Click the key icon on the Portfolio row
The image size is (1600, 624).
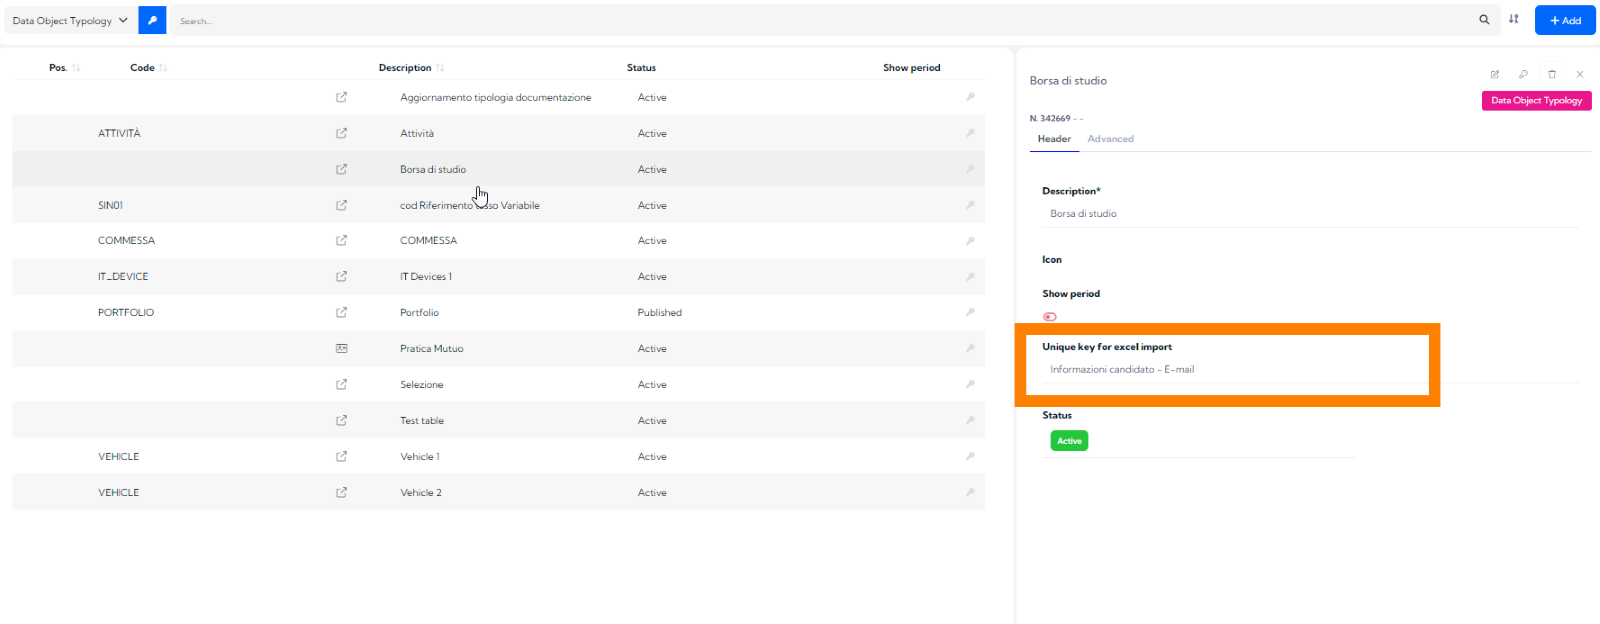click(970, 312)
